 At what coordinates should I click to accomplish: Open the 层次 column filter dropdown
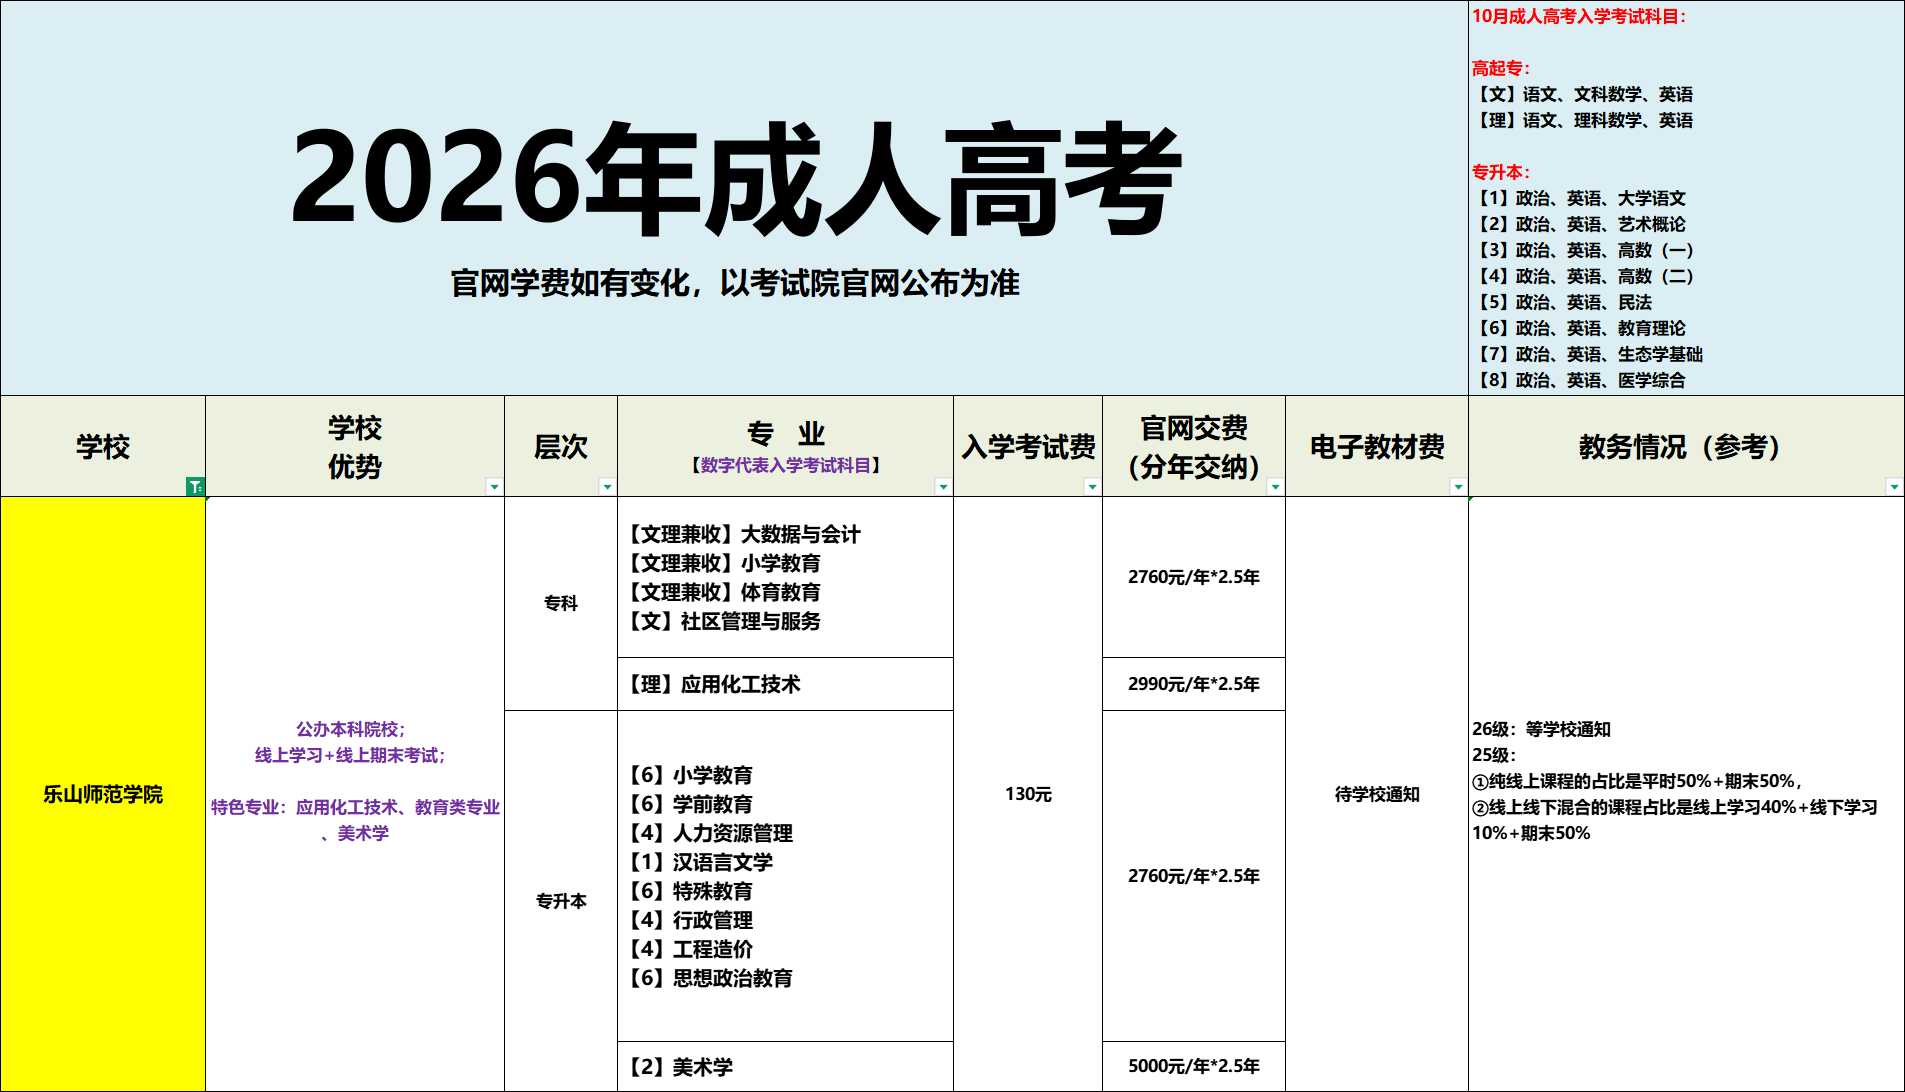coord(607,486)
